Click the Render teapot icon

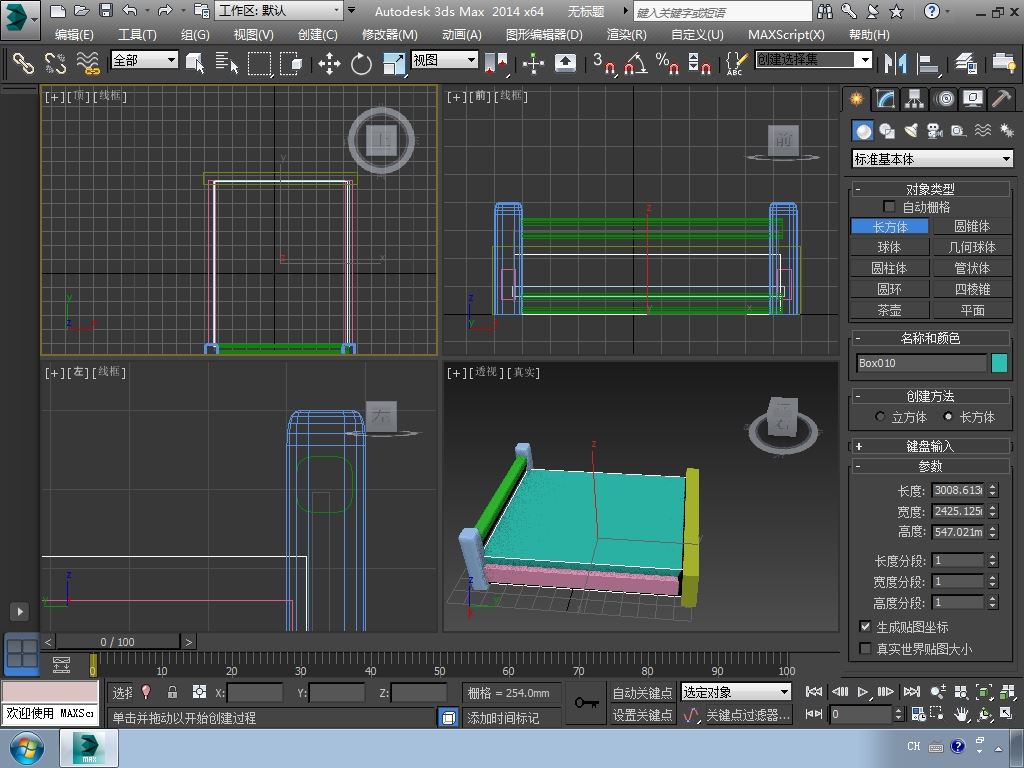pos(1004,63)
